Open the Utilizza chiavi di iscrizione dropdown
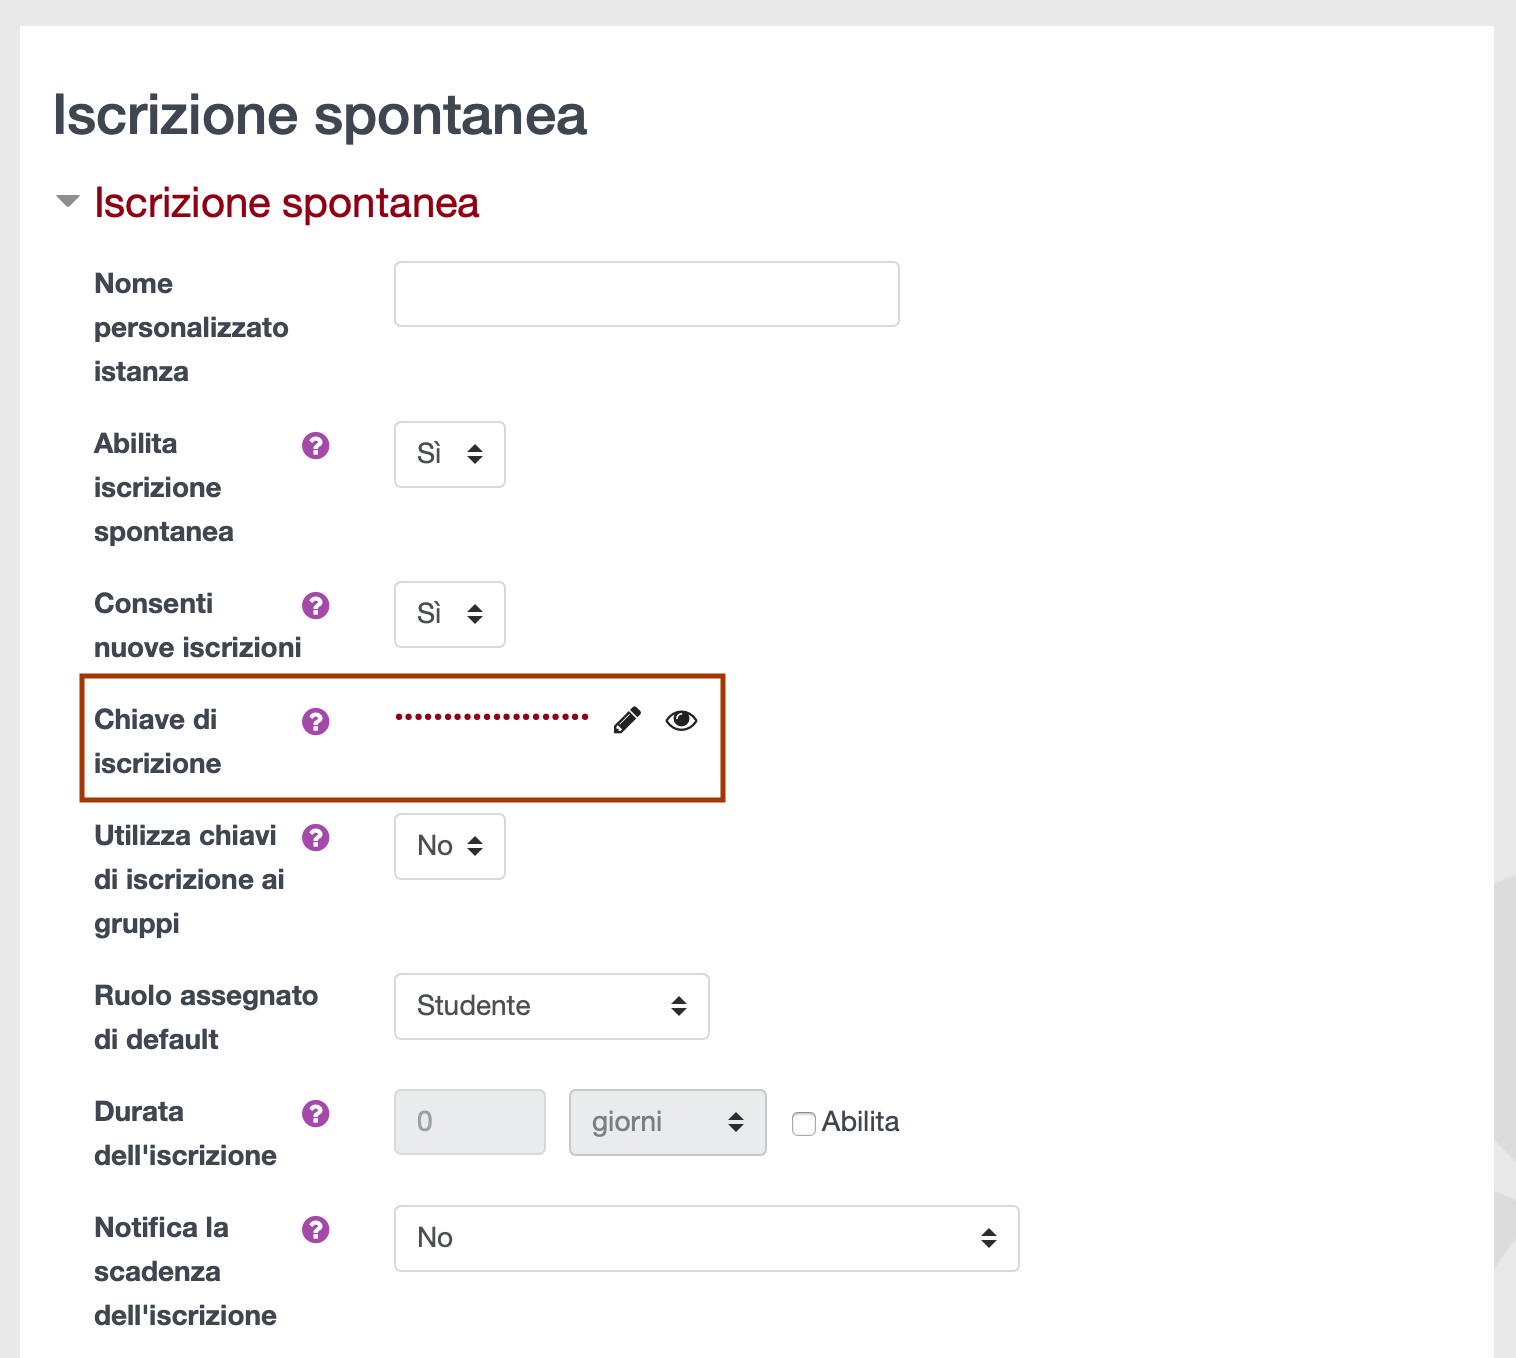The width and height of the screenshot is (1516, 1358). coord(449,846)
